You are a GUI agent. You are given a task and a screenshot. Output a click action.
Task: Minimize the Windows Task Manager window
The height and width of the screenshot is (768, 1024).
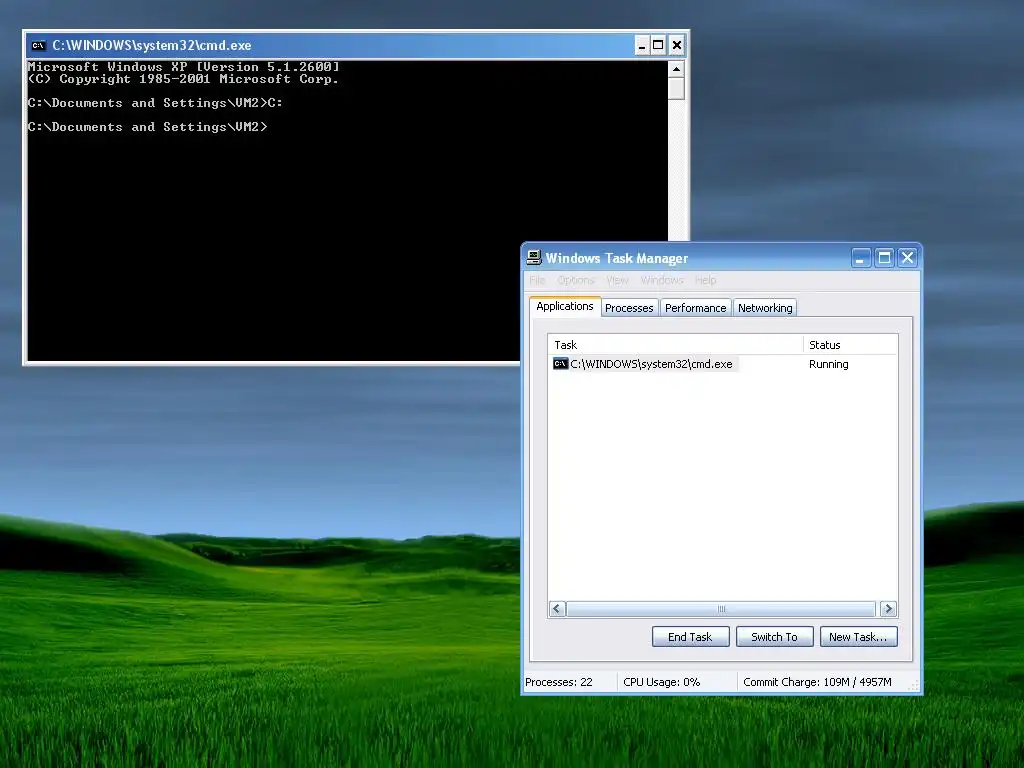(x=861, y=258)
